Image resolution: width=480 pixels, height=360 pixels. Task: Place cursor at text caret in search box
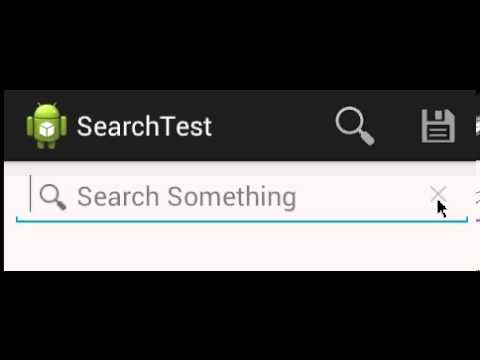click(30, 194)
